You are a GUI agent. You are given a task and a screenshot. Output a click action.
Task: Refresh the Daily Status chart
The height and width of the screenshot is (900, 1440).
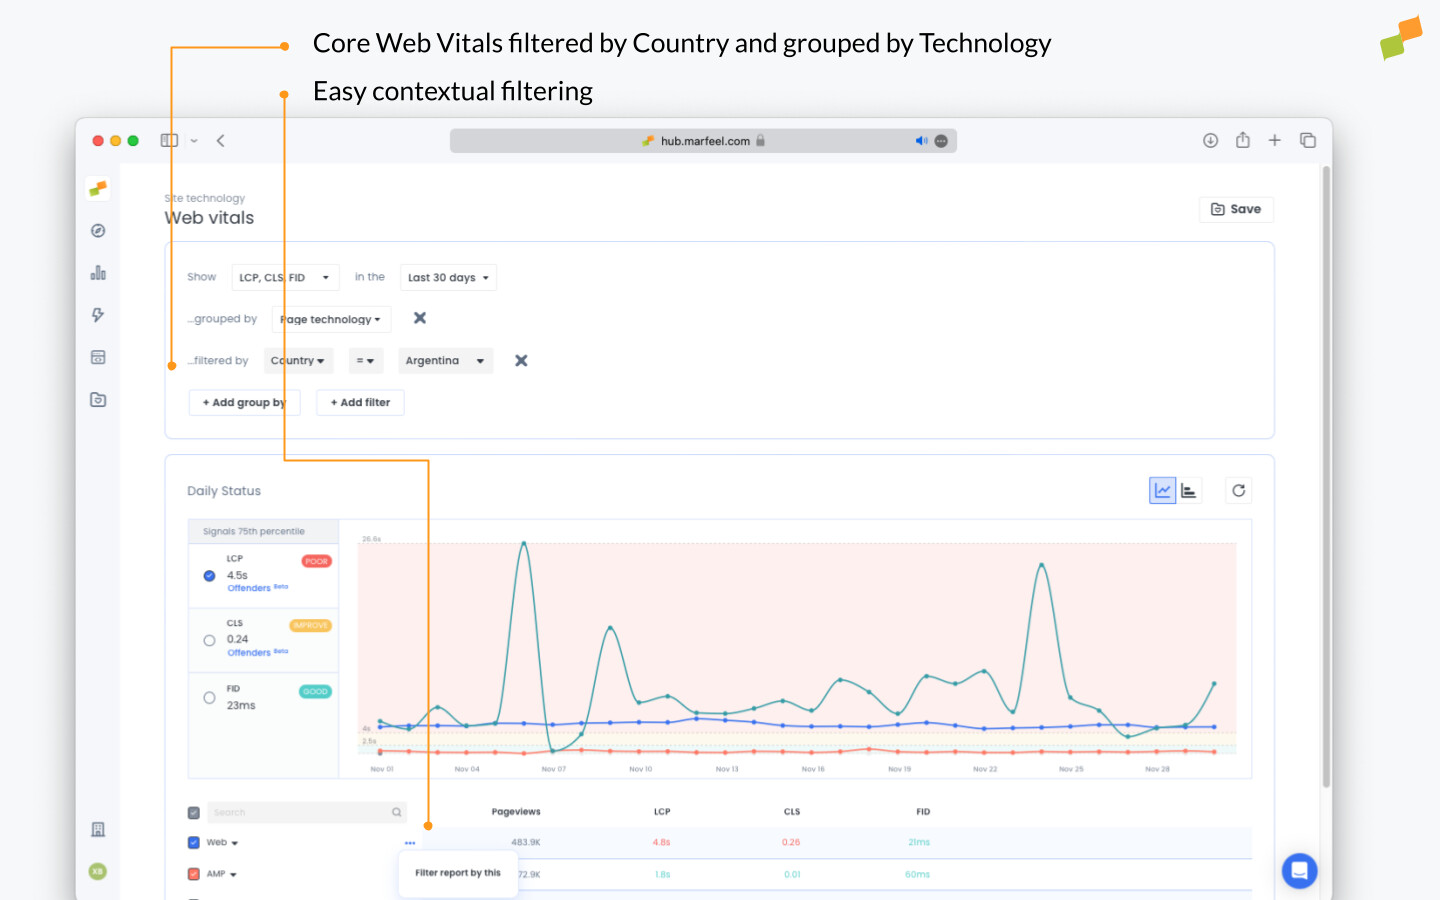pyautogui.click(x=1238, y=490)
